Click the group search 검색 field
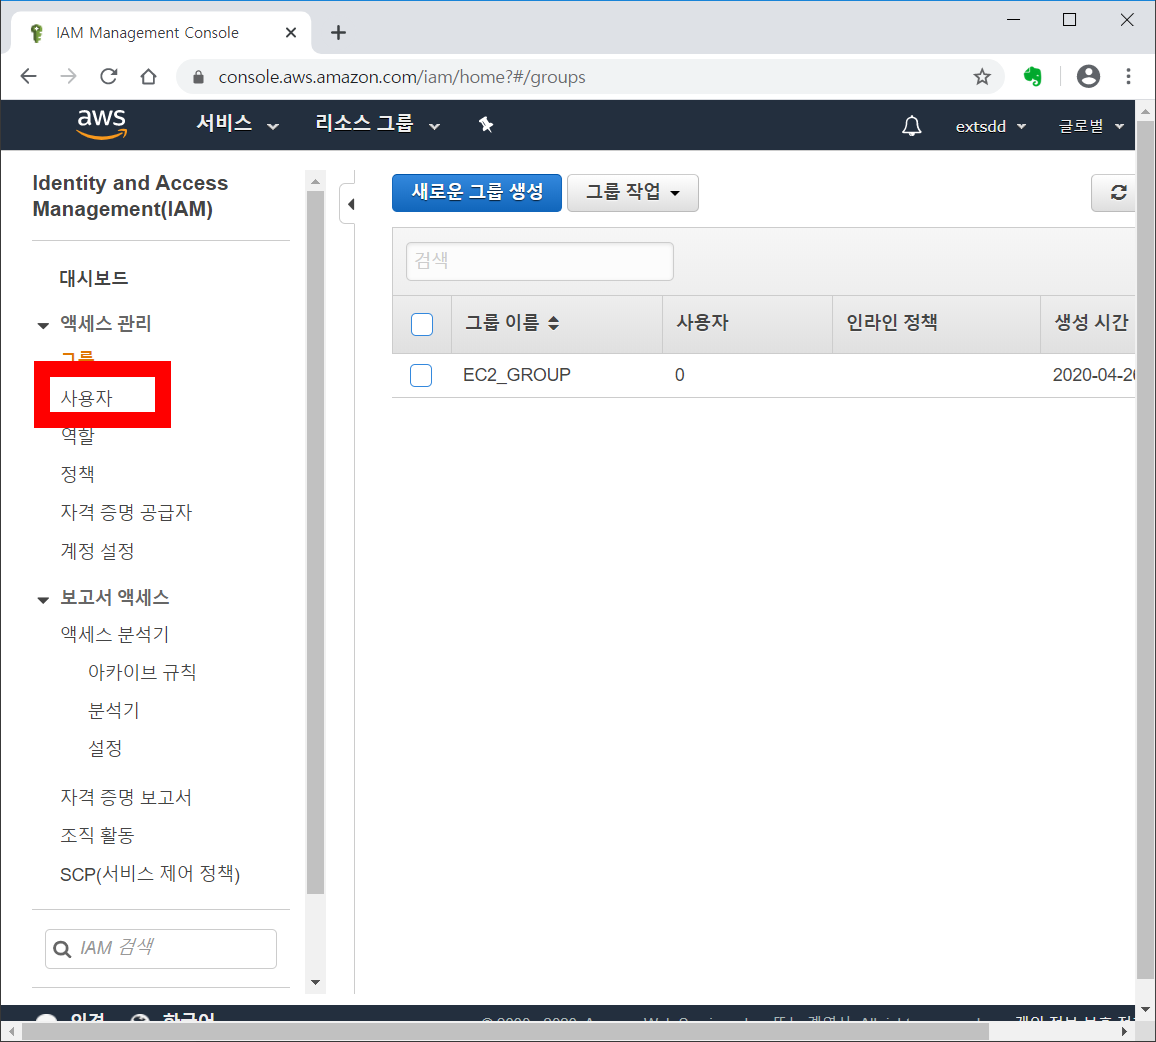This screenshot has height=1042, width=1156. tap(540, 261)
